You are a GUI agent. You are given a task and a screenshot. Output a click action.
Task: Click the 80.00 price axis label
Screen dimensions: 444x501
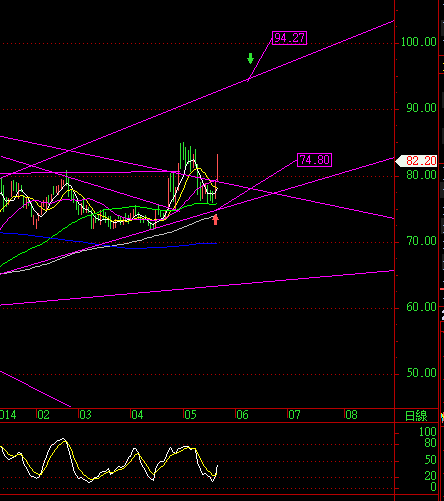(x=421, y=175)
